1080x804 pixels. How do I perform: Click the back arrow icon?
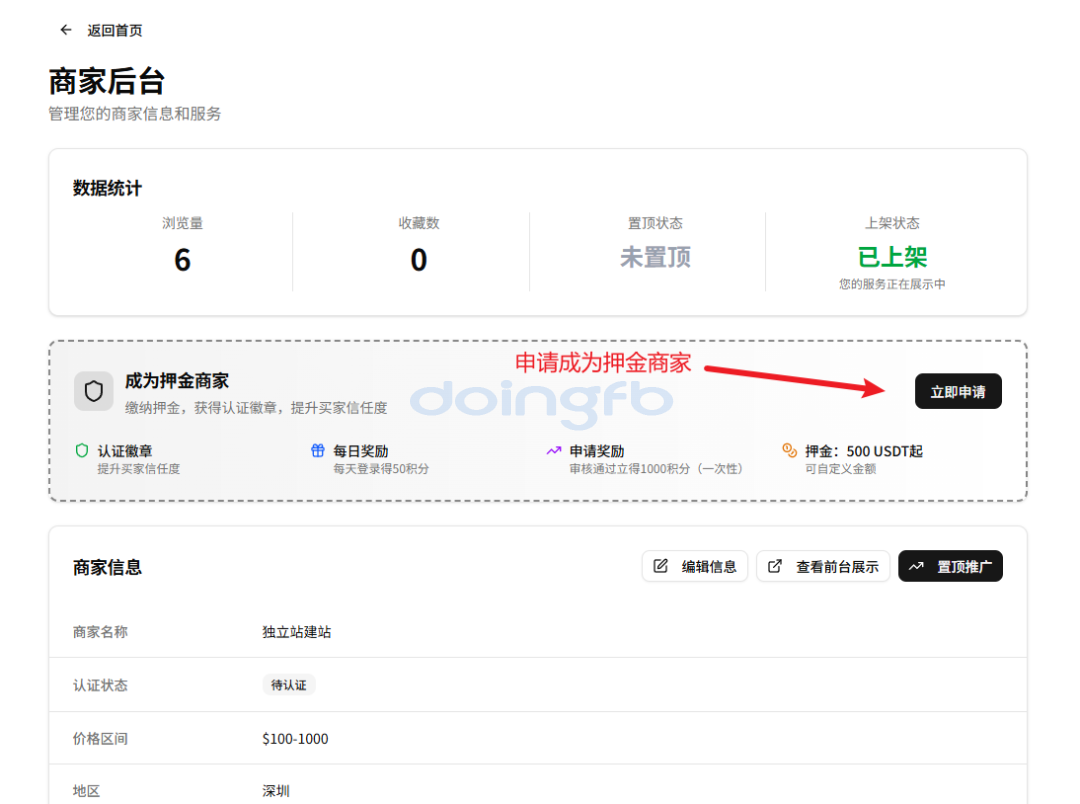66,30
